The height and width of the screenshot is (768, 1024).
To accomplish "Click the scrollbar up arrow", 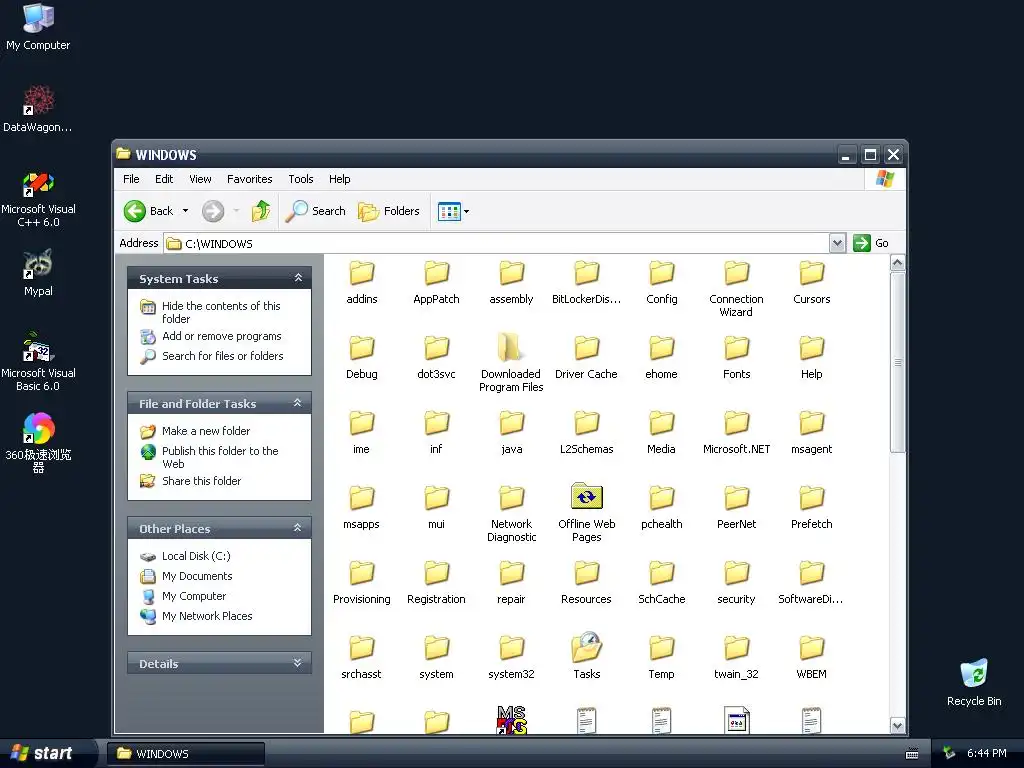I will pos(898,263).
